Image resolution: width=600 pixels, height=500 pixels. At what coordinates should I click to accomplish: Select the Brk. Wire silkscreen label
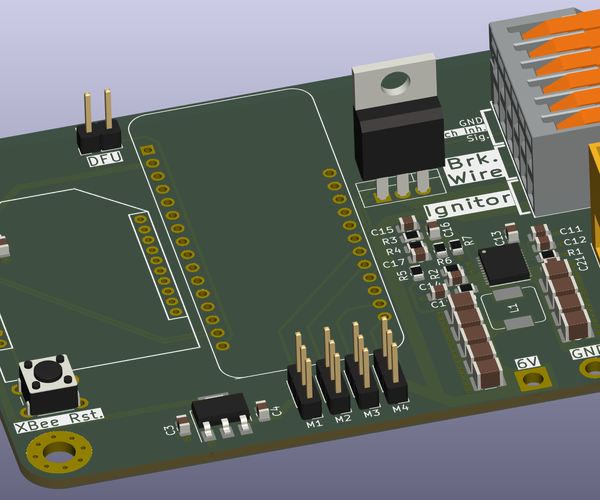click(474, 169)
